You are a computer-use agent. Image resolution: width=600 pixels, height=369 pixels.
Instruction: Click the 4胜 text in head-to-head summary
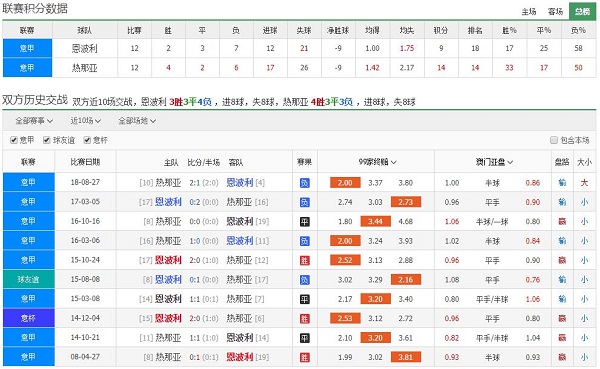click(x=318, y=102)
